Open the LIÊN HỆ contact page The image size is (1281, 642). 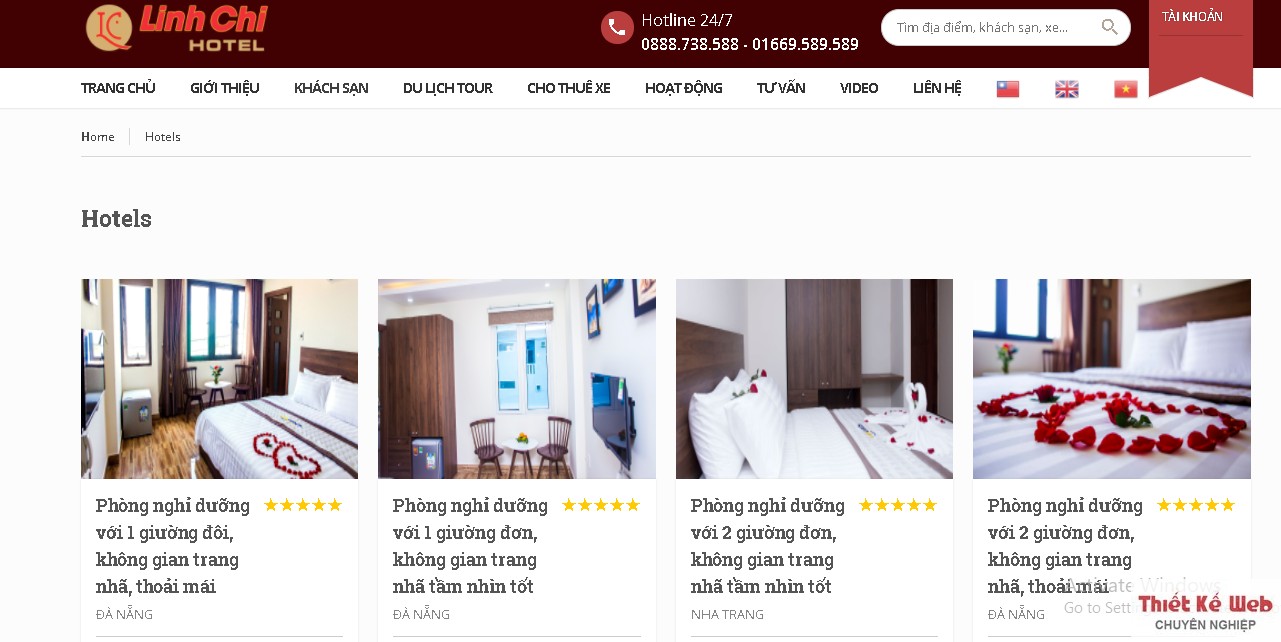937,88
